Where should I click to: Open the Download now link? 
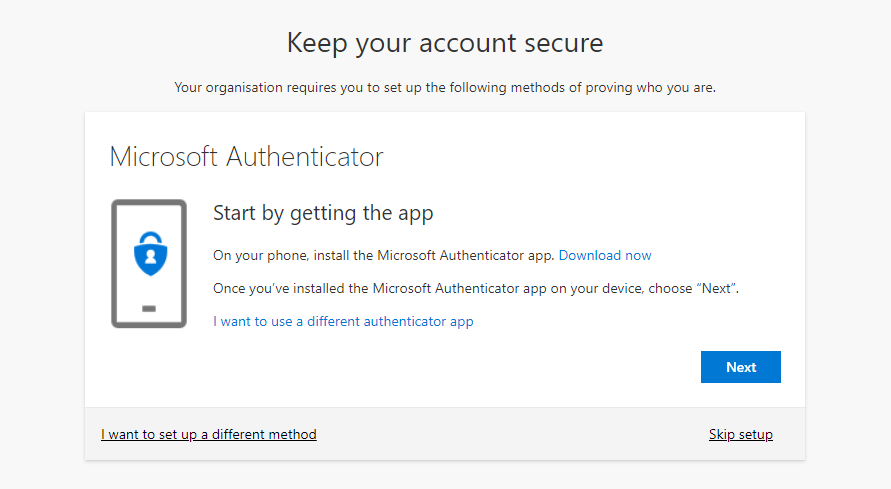click(605, 256)
